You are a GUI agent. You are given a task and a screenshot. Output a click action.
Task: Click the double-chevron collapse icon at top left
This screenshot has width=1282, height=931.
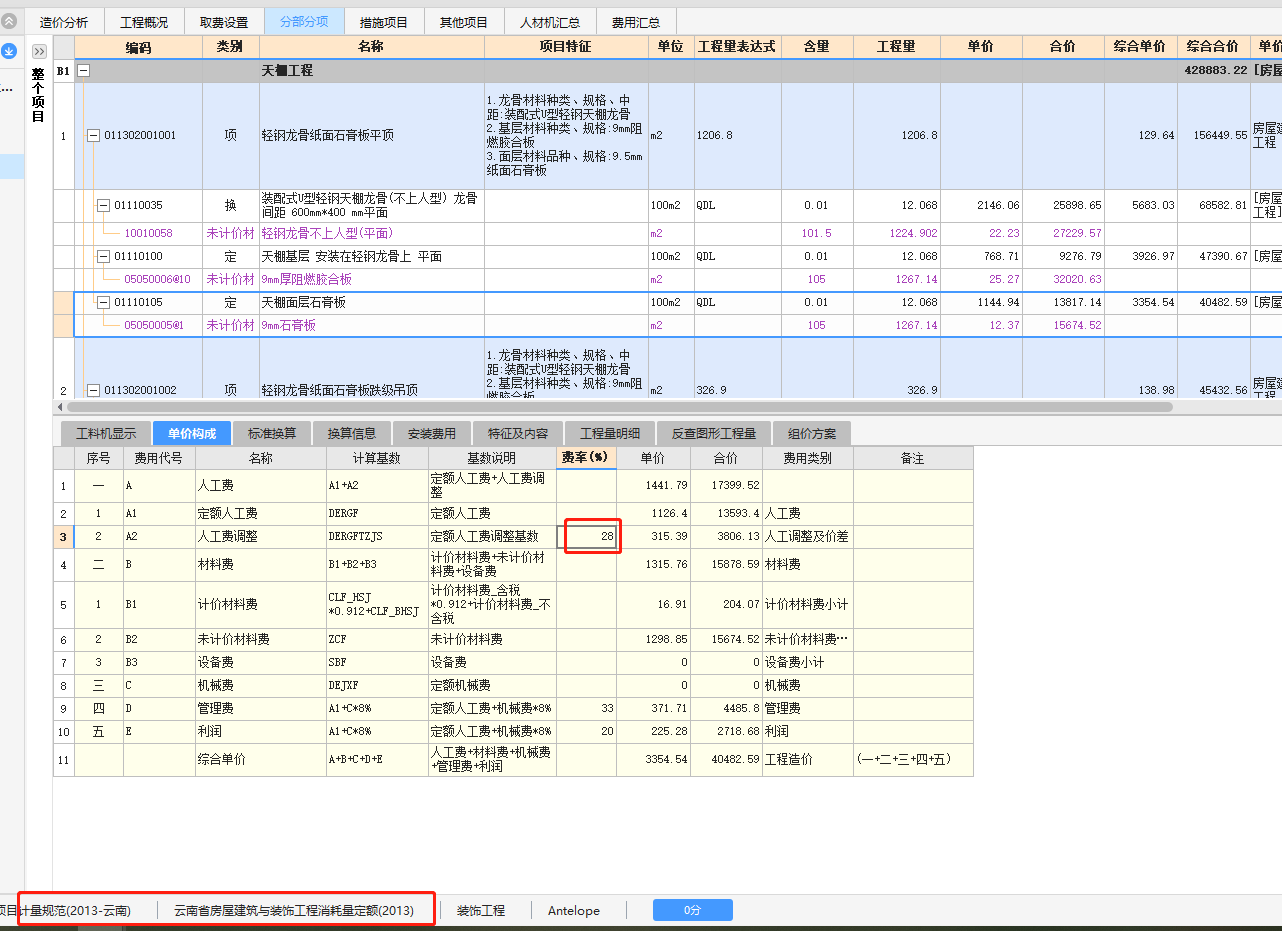pyautogui.click(x=9, y=21)
